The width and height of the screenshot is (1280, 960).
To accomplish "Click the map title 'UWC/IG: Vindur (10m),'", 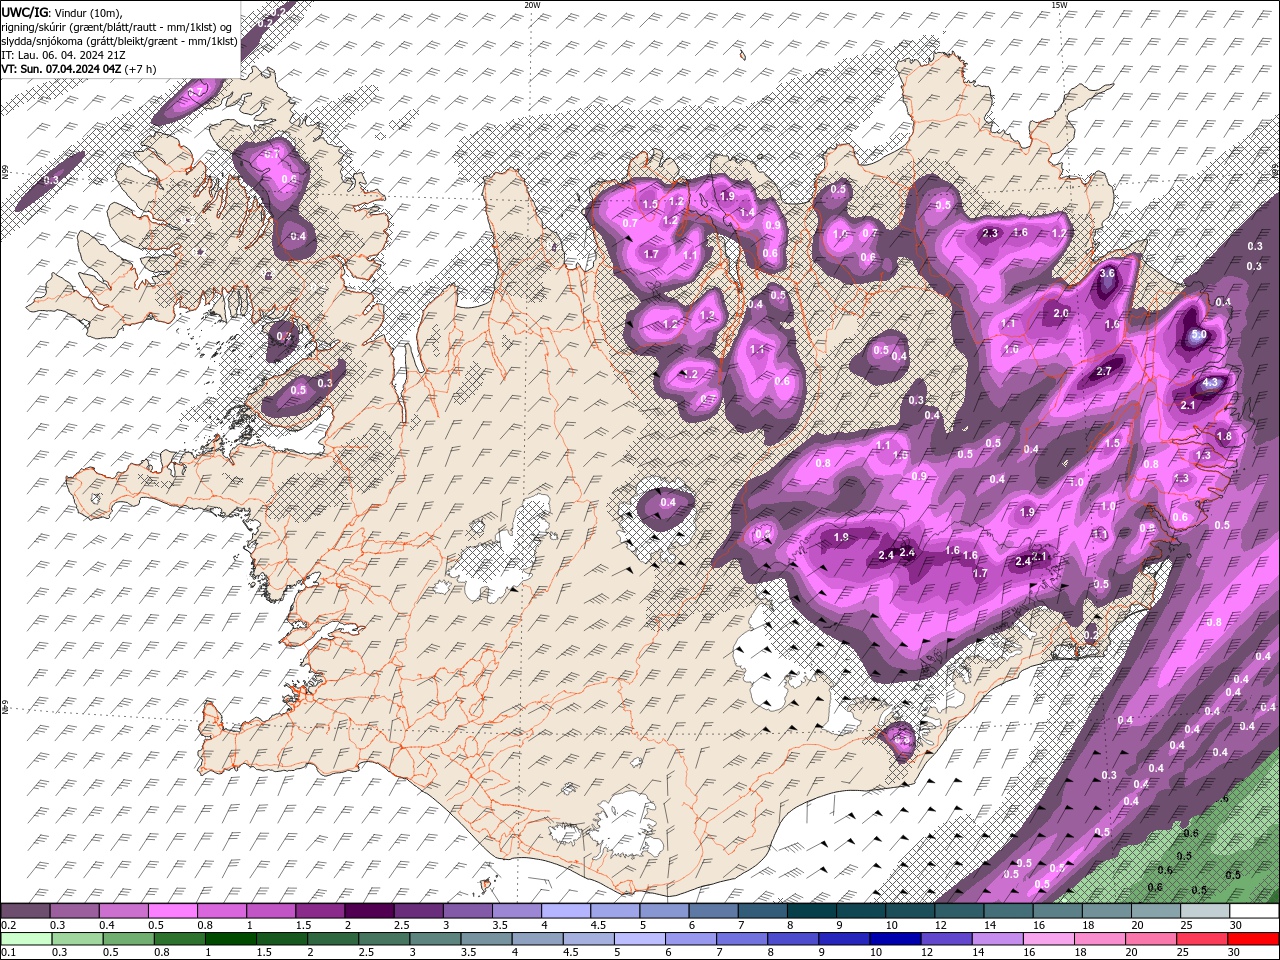I will click(x=62, y=11).
